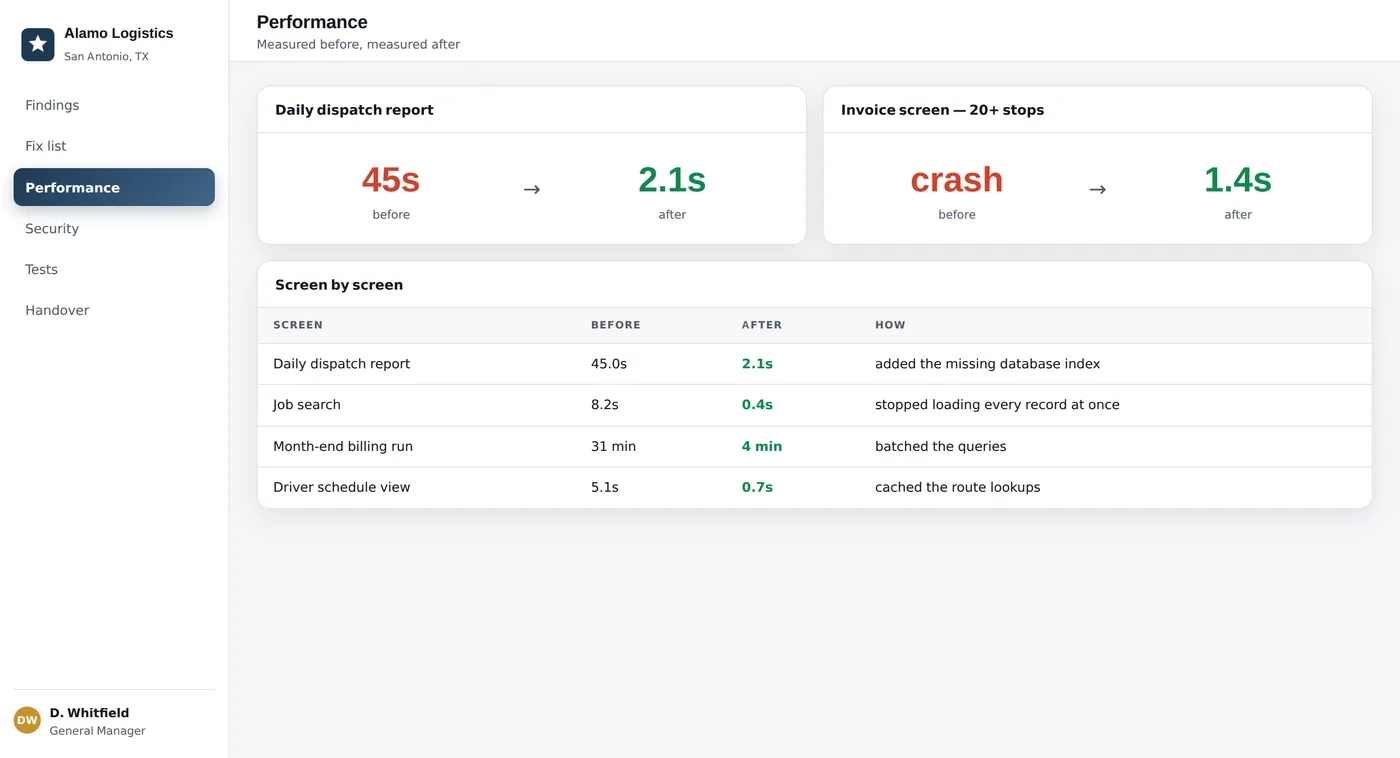Viewport: 1400px width, 758px height.
Task: Click the 45.0s before cell
Action: [x=609, y=364]
